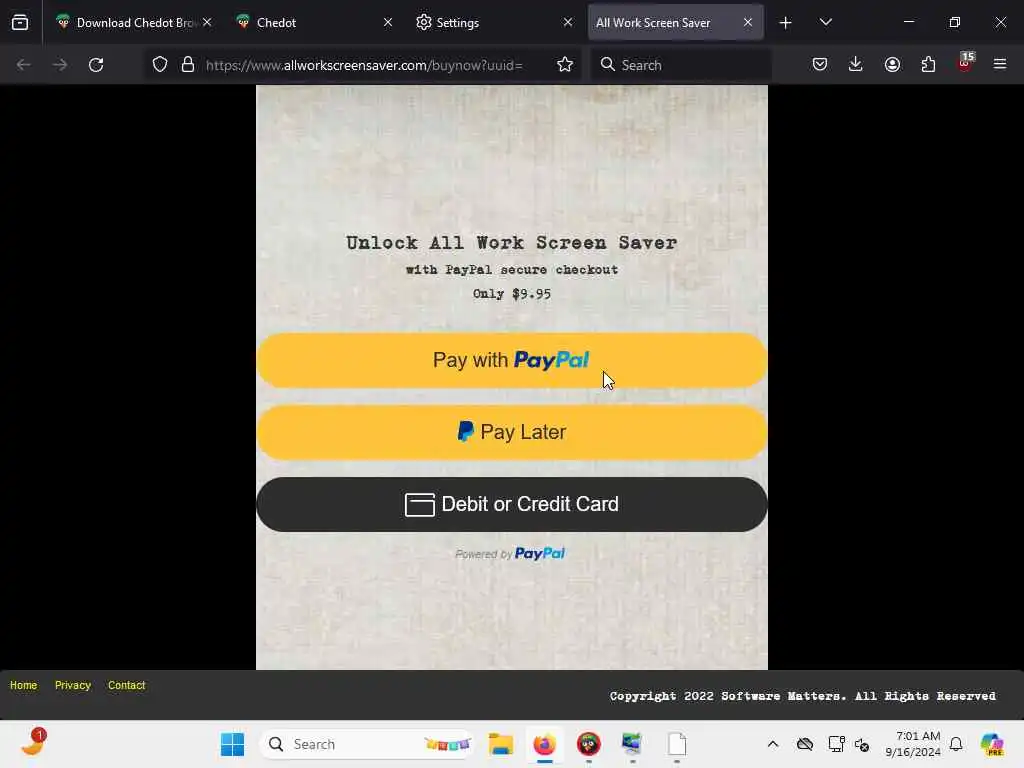Viewport: 1024px width, 768px height.
Task: Open the Firefox View recent browsing icon
Action: pyautogui.click(x=20, y=22)
